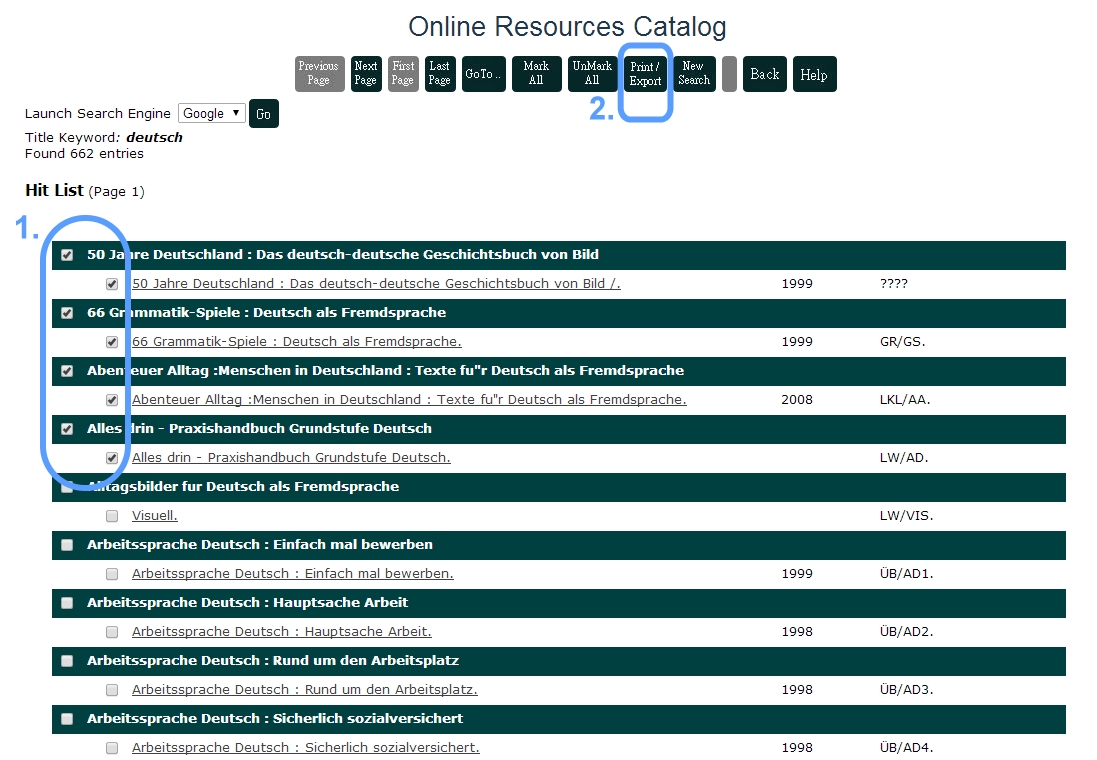The image size is (1097, 760).
Task: Expand the search engine Google dropdown
Action: (x=211, y=113)
